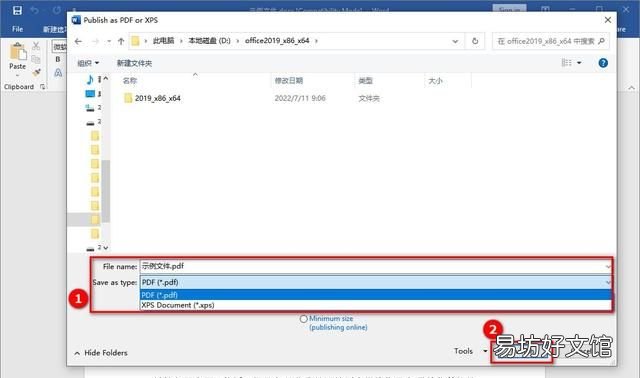Select the Desktop monitor item in navigation pane
The height and width of the screenshot is (378, 640).
(x=90, y=94)
